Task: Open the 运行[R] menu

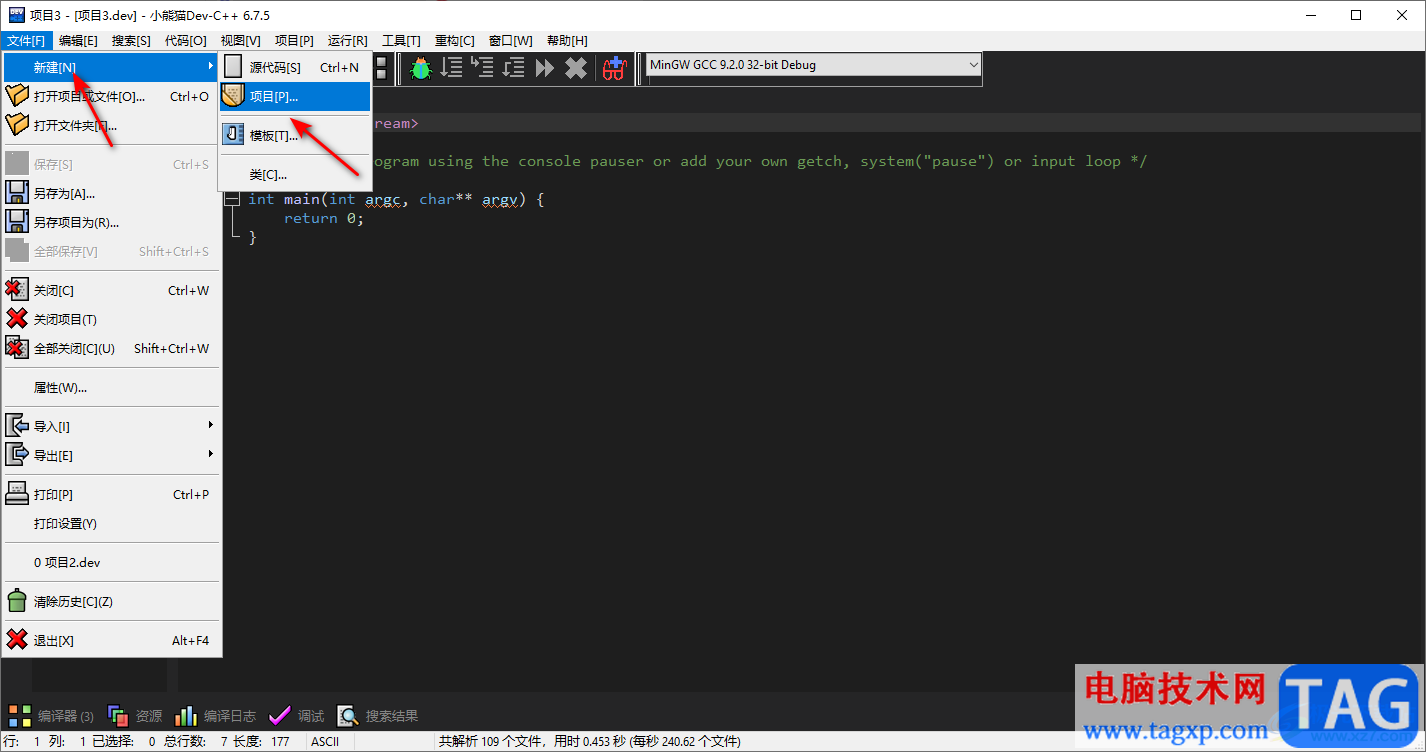Action: point(347,40)
